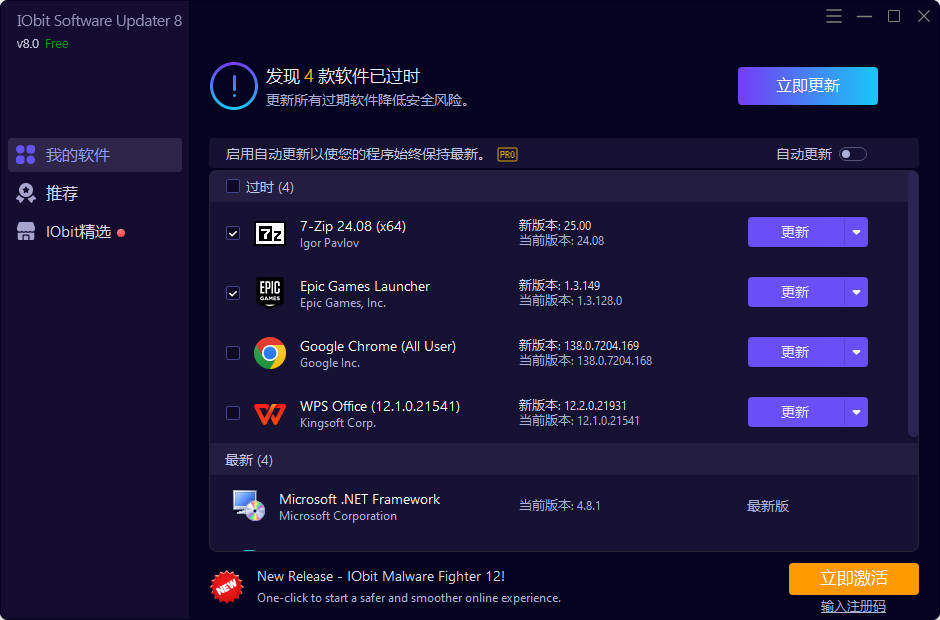Click the 最新版 status text
Screen dimensions: 940x620
pyautogui.click(x=768, y=506)
